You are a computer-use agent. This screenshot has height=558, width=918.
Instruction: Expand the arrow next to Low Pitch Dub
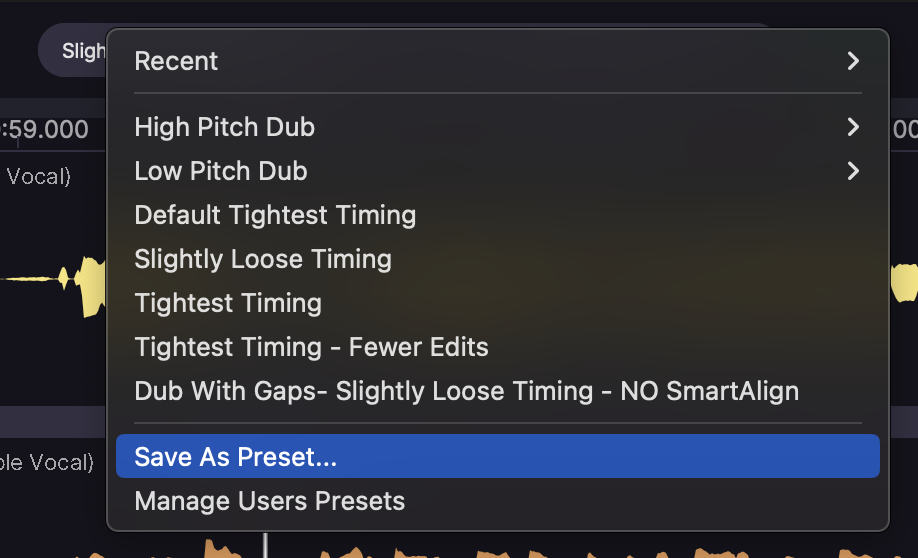tap(853, 171)
